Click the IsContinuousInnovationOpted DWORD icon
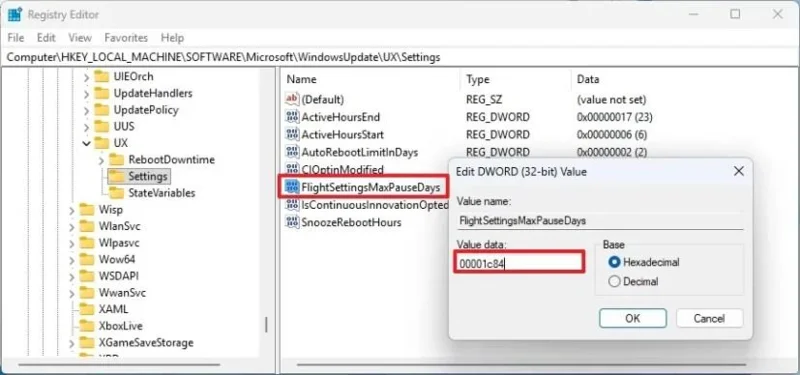This screenshot has width=800, height=375. click(292, 205)
